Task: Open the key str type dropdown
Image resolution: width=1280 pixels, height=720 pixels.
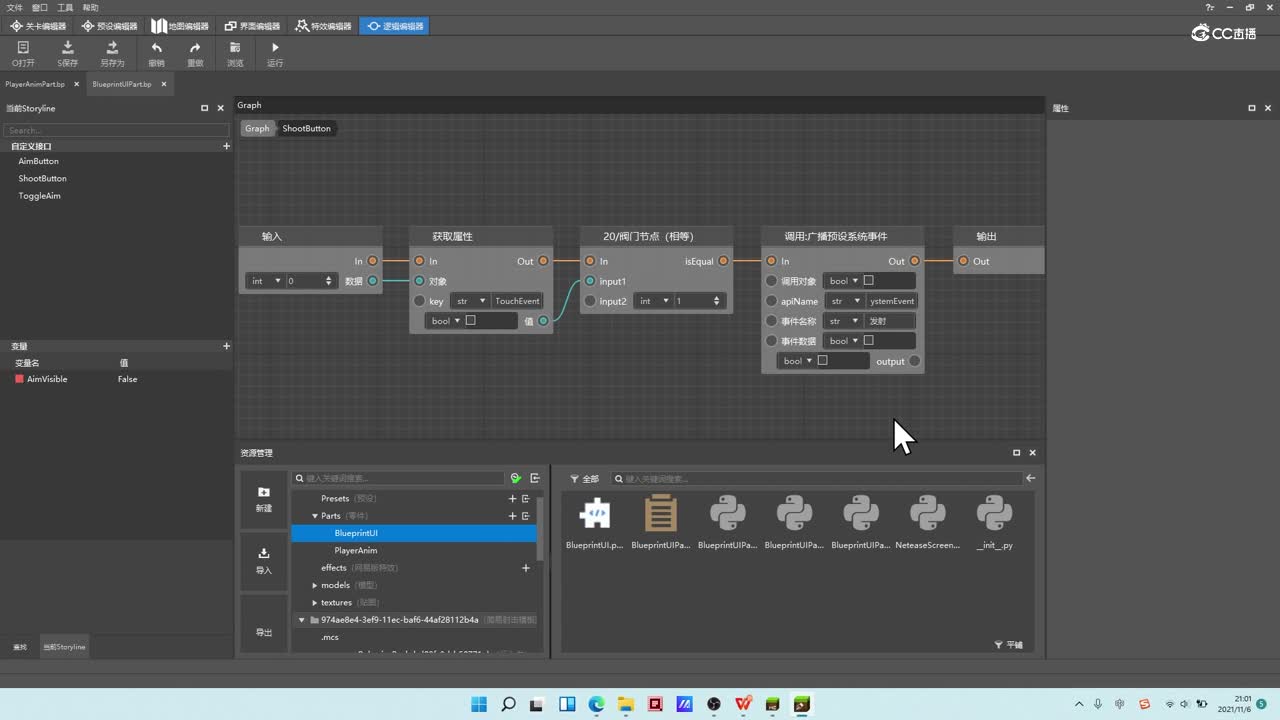Action: [469, 301]
